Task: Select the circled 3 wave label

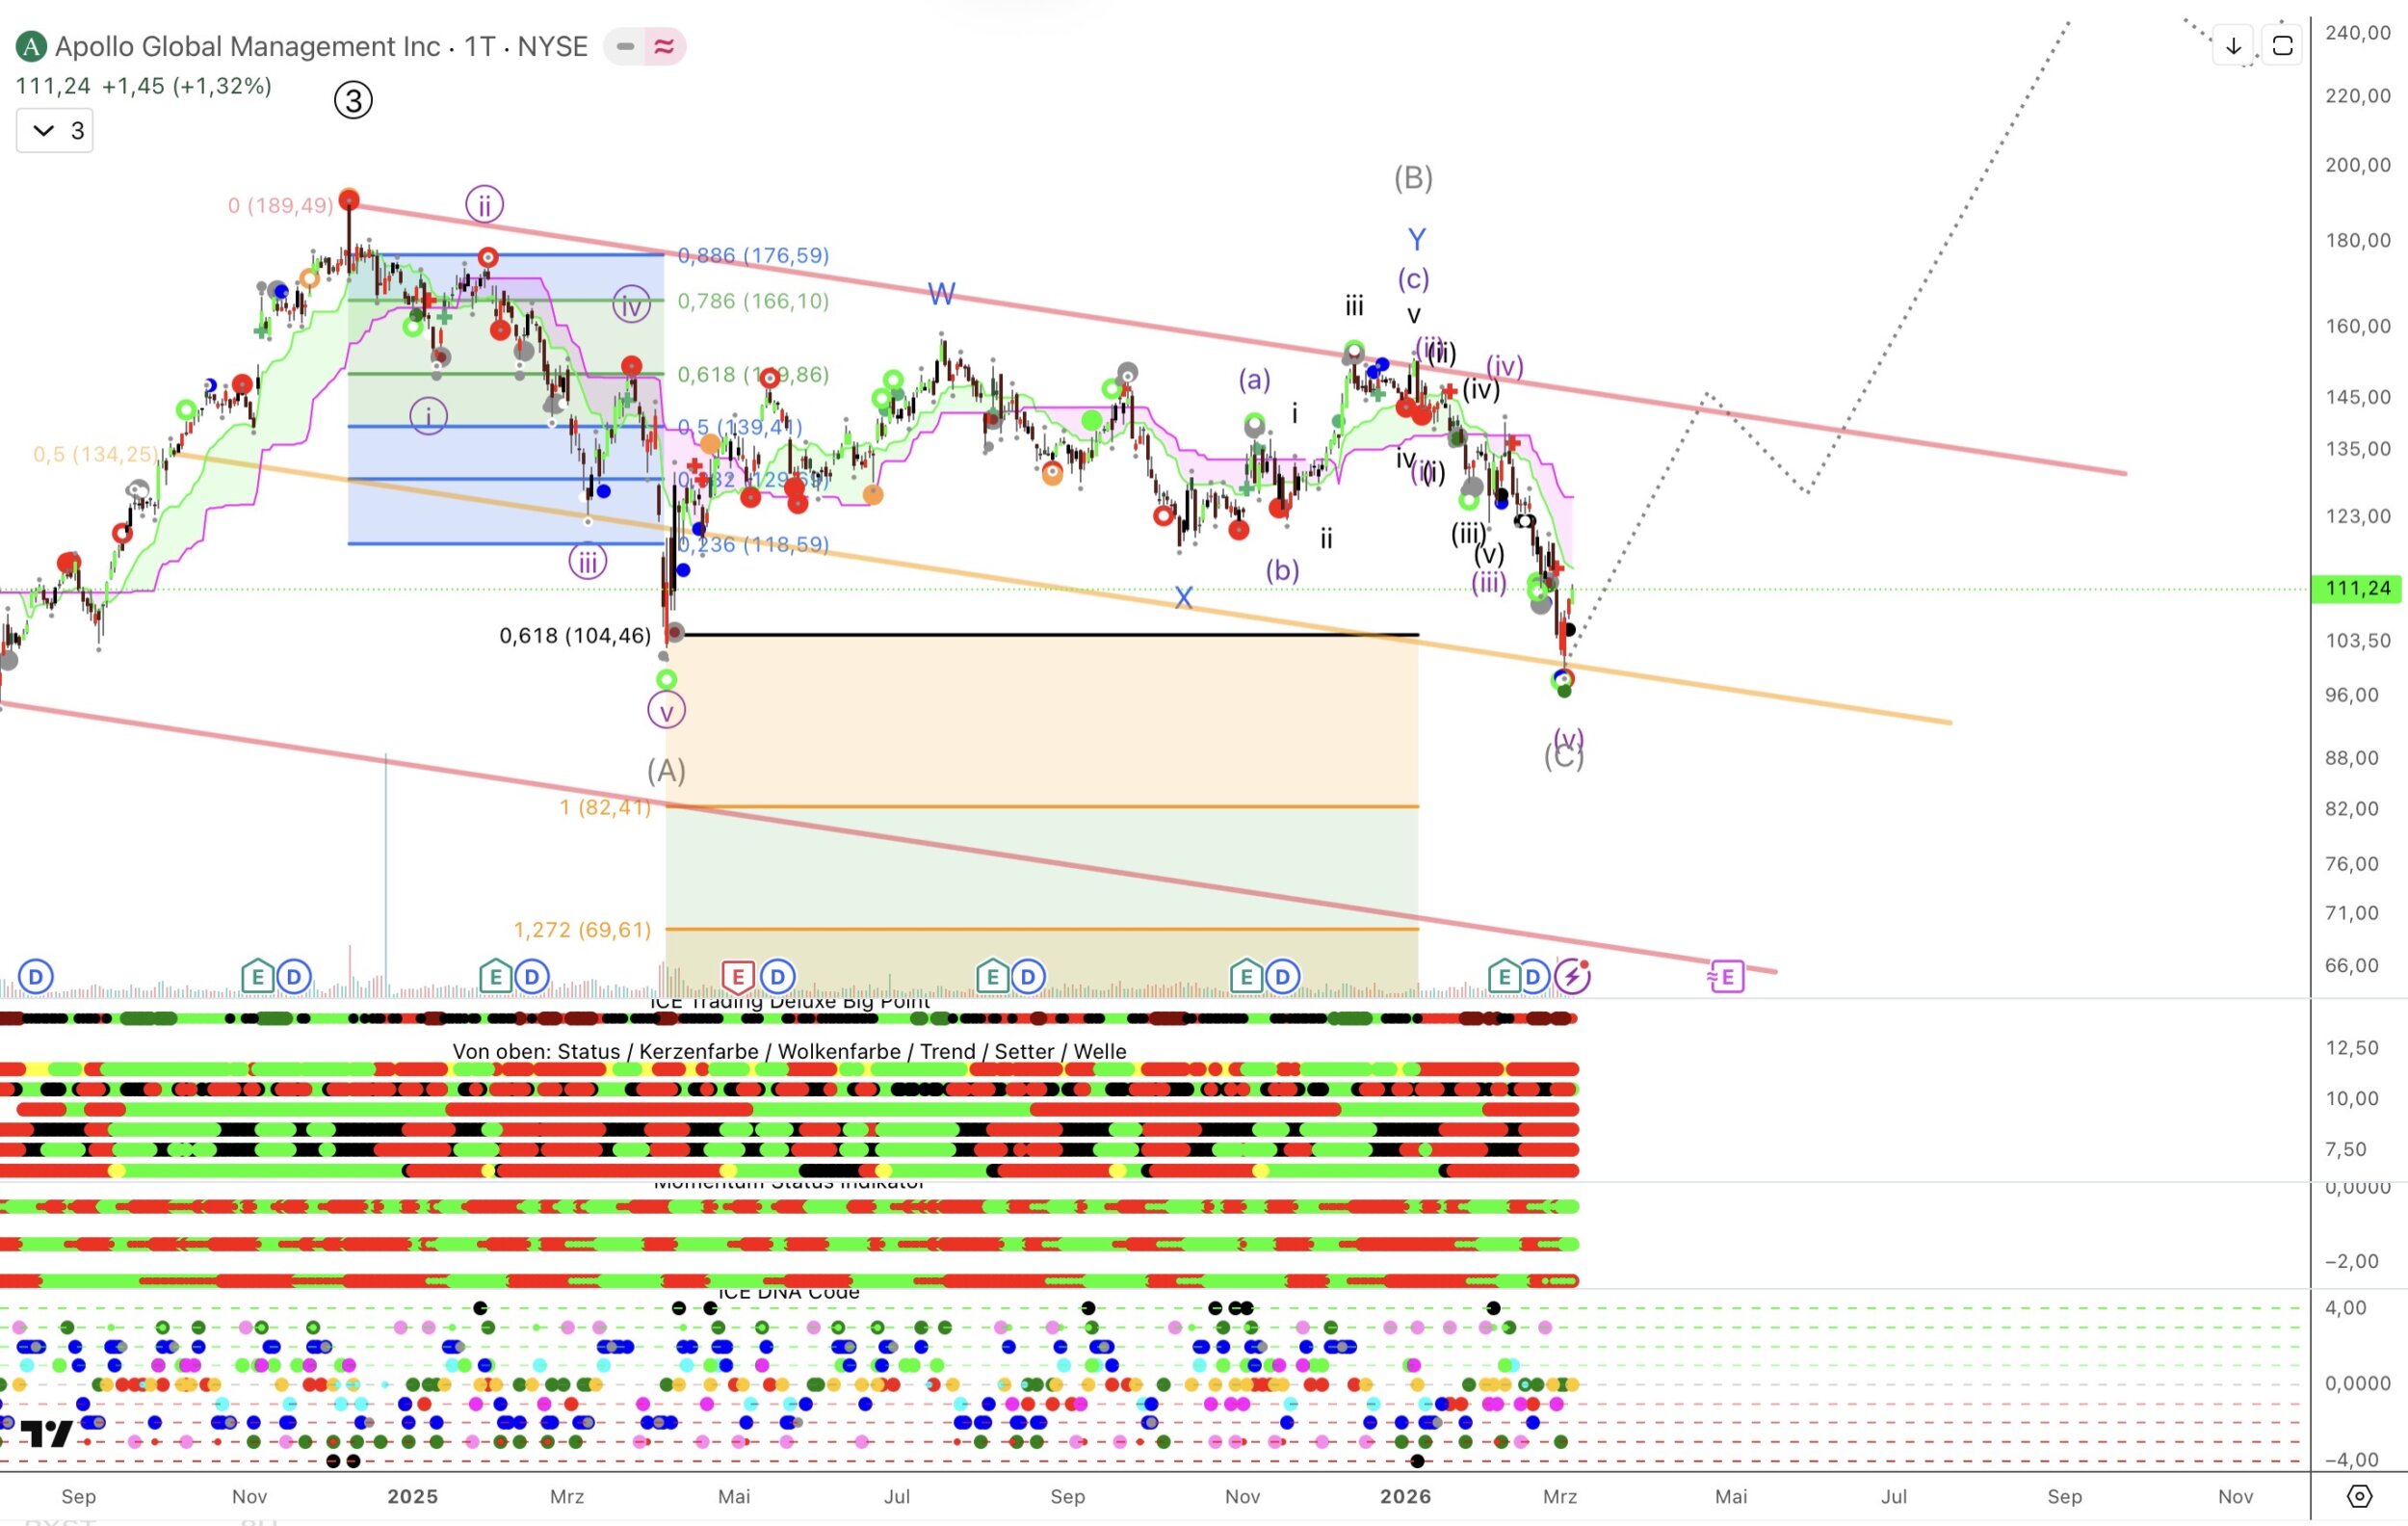Action: pyautogui.click(x=353, y=100)
